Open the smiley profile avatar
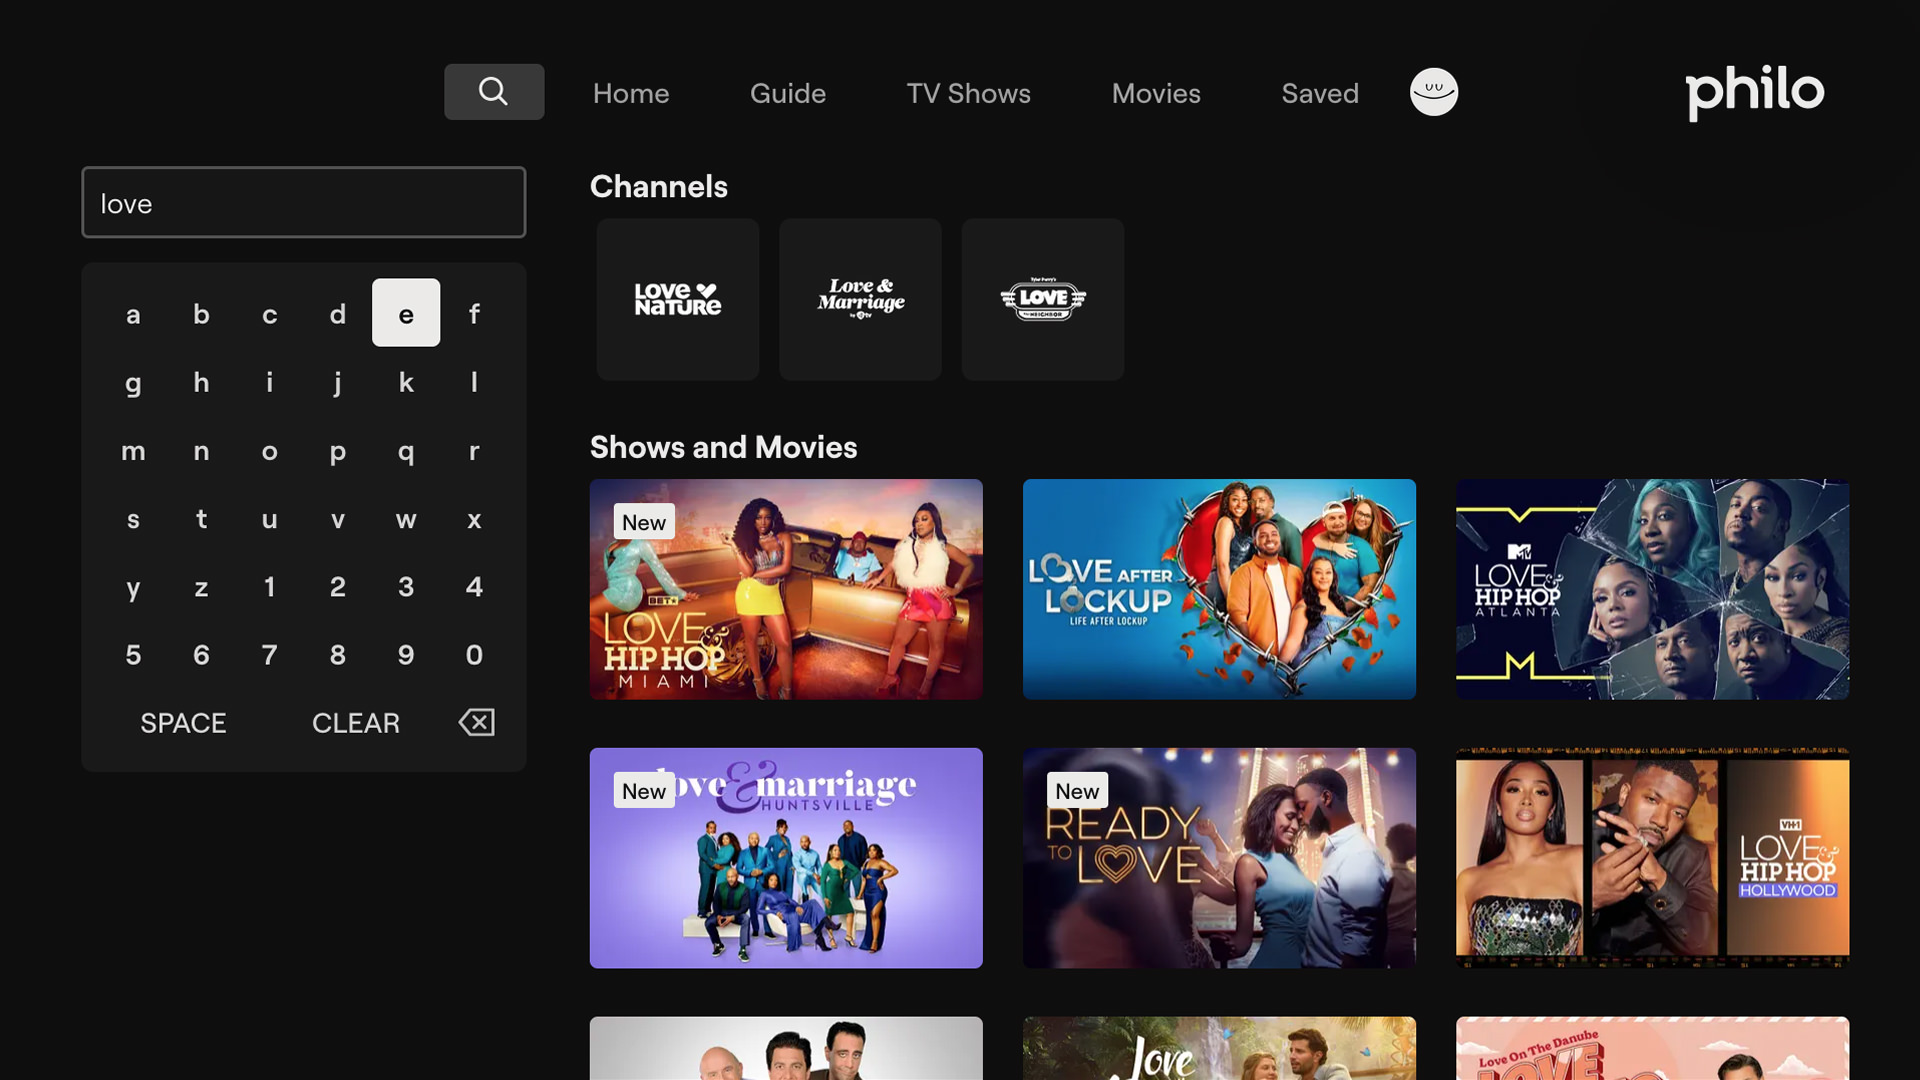 tap(1433, 92)
